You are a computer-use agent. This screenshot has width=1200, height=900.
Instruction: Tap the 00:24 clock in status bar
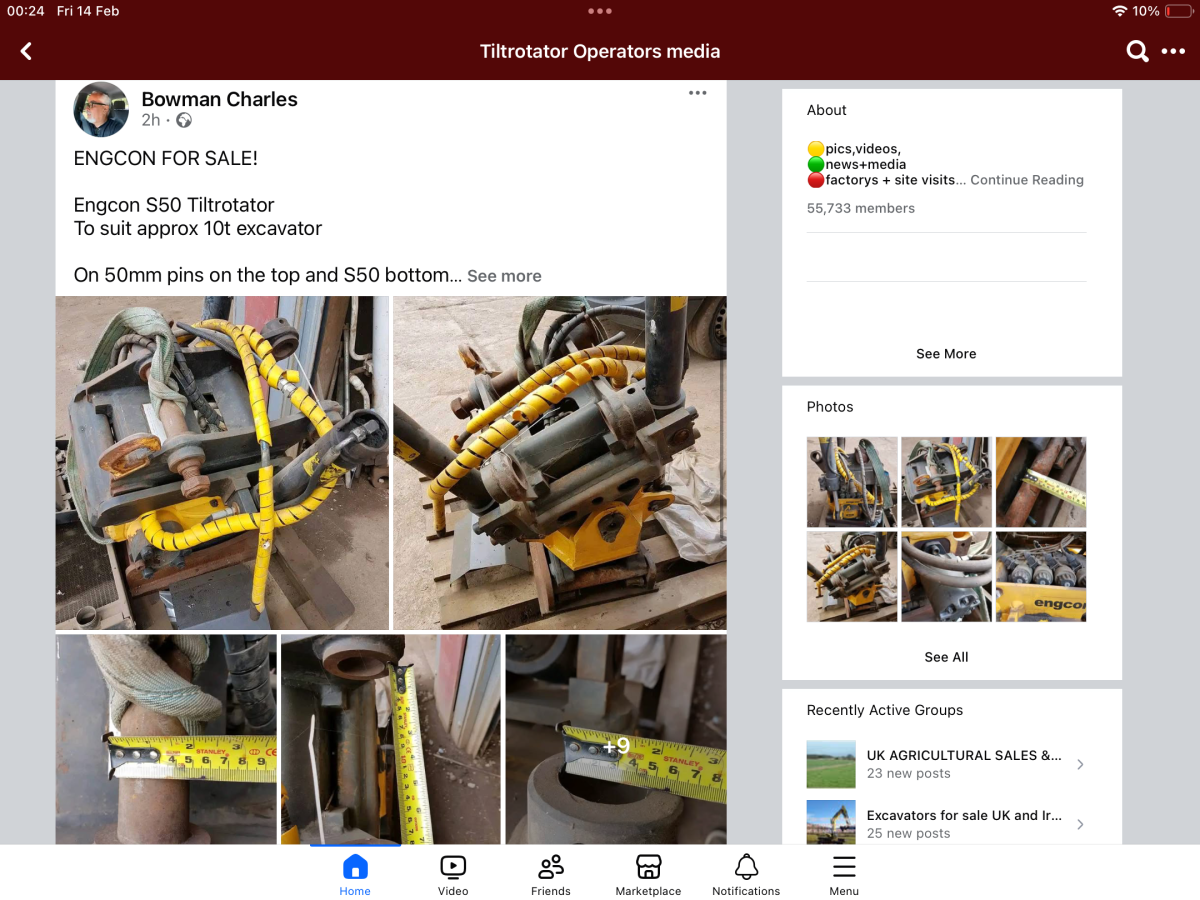[26, 11]
